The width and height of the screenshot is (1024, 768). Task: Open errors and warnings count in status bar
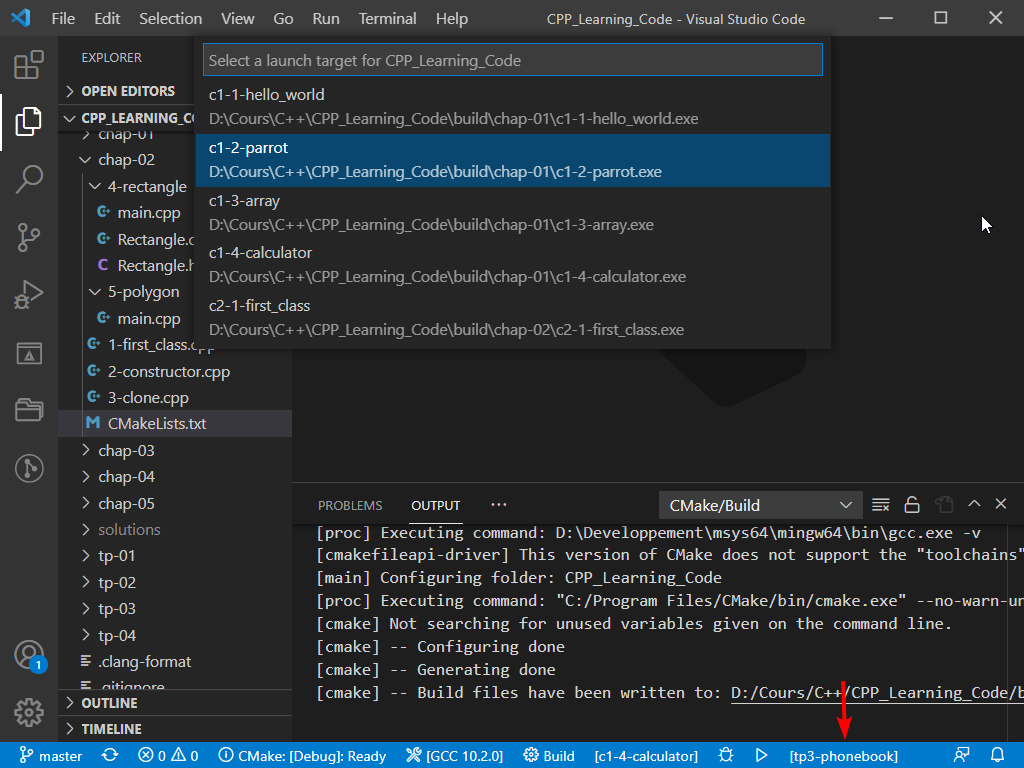[x=168, y=756]
